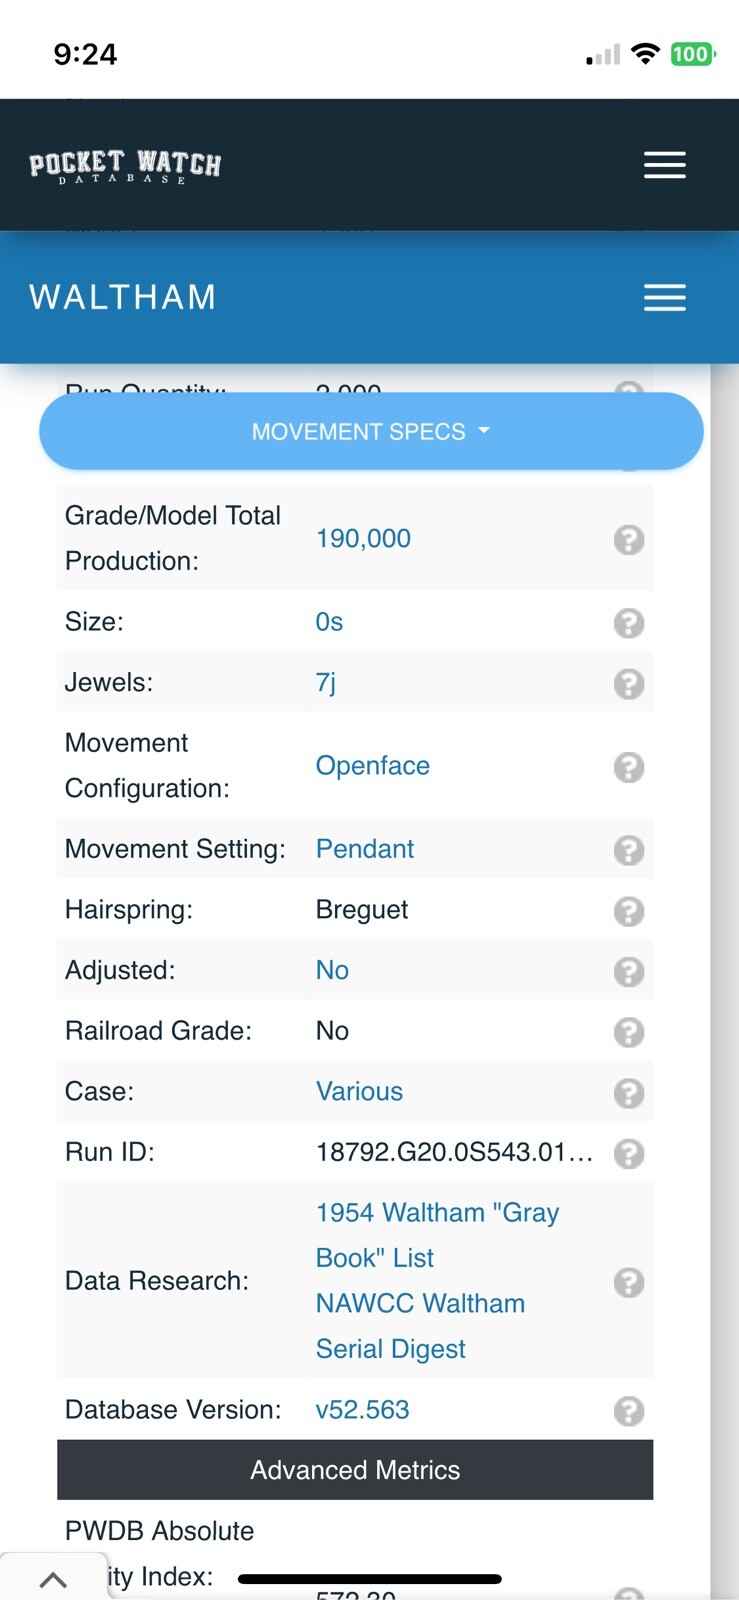Open 1954 Waltham "Gray Book" List link
The image size is (739, 1600).
coord(437,1235)
